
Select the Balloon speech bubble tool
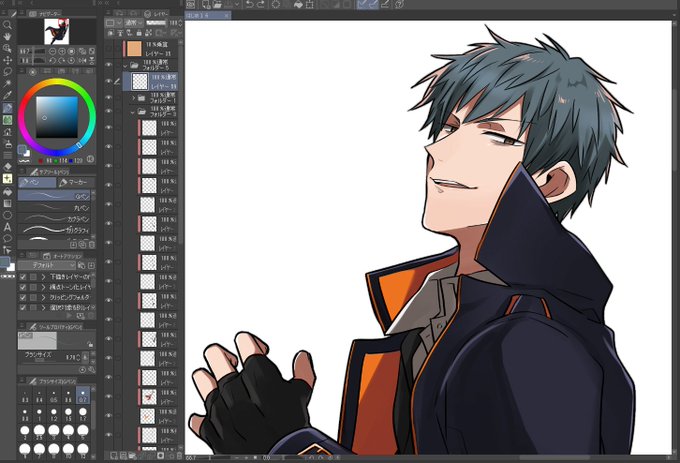click(x=7, y=238)
